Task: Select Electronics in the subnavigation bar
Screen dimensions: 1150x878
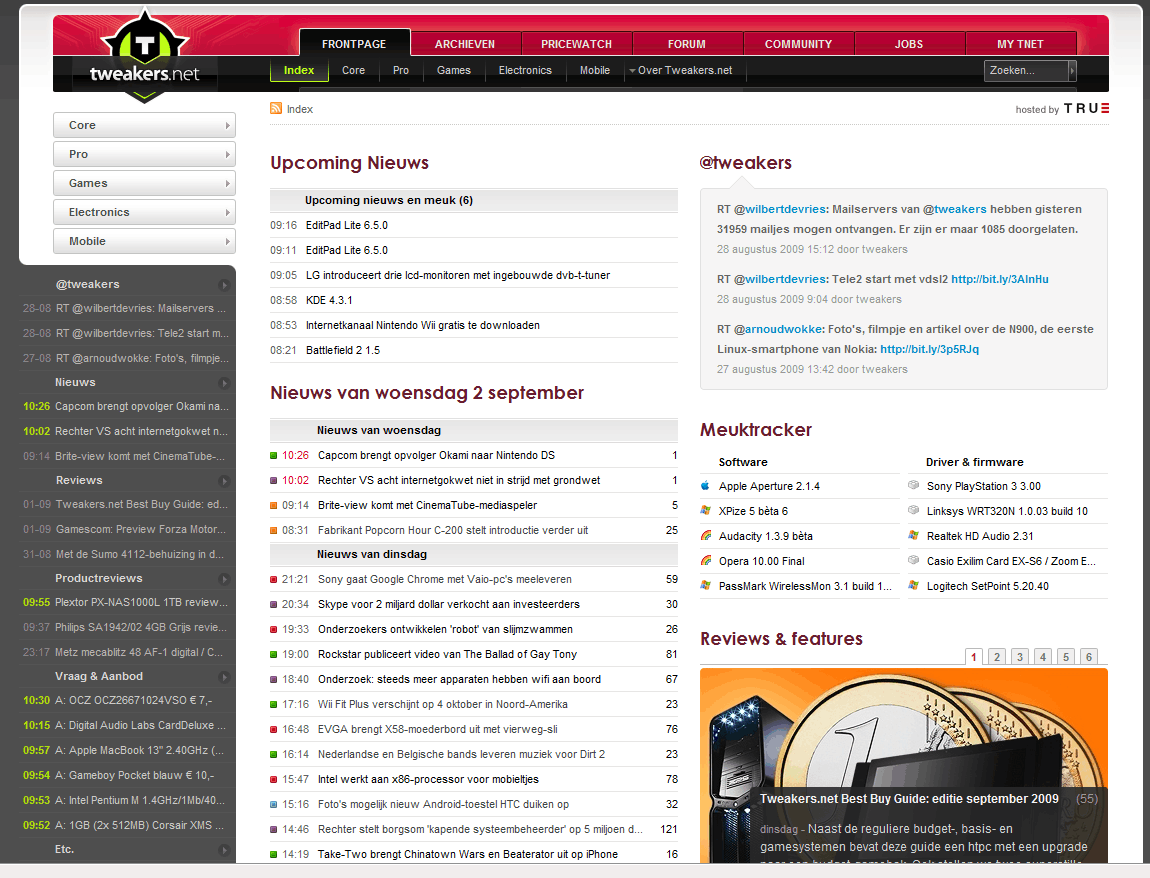Action: pos(525,70)
